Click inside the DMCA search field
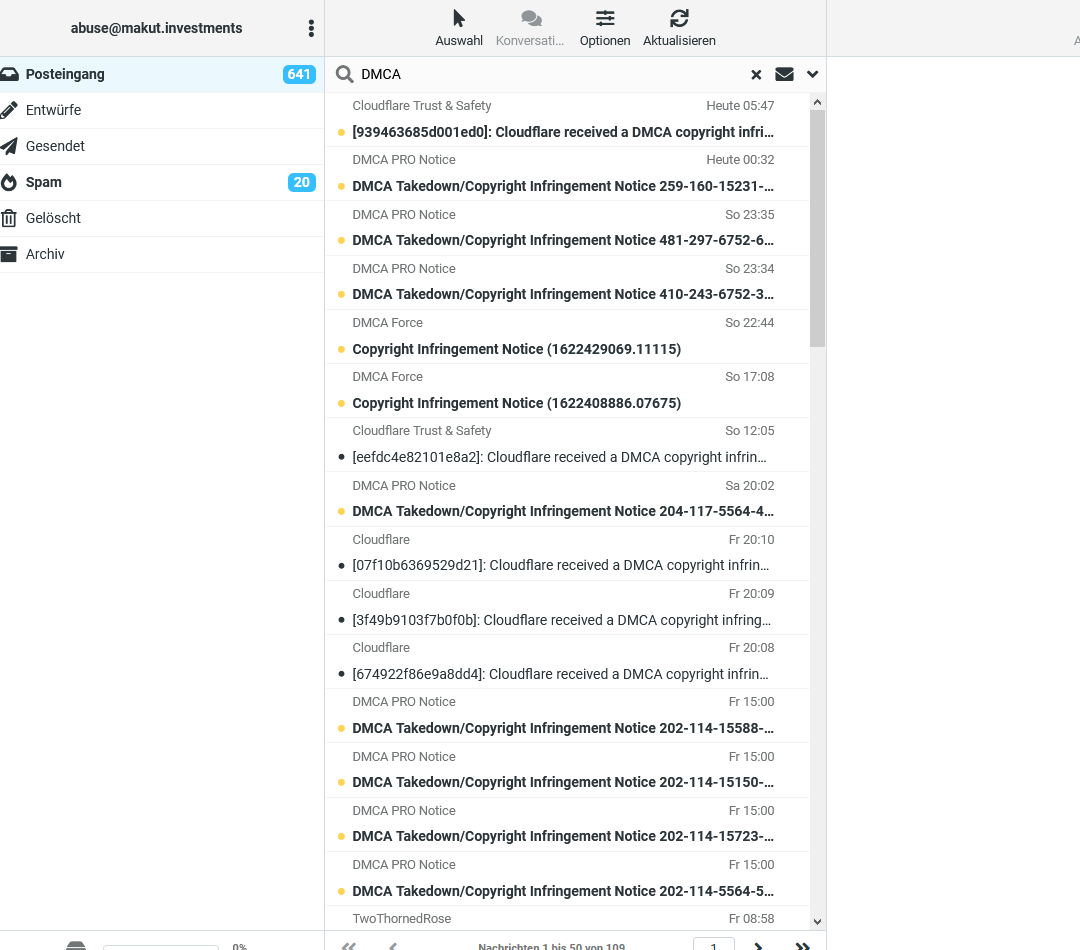This screenshot has height=950, width=1080. point(551,74)
